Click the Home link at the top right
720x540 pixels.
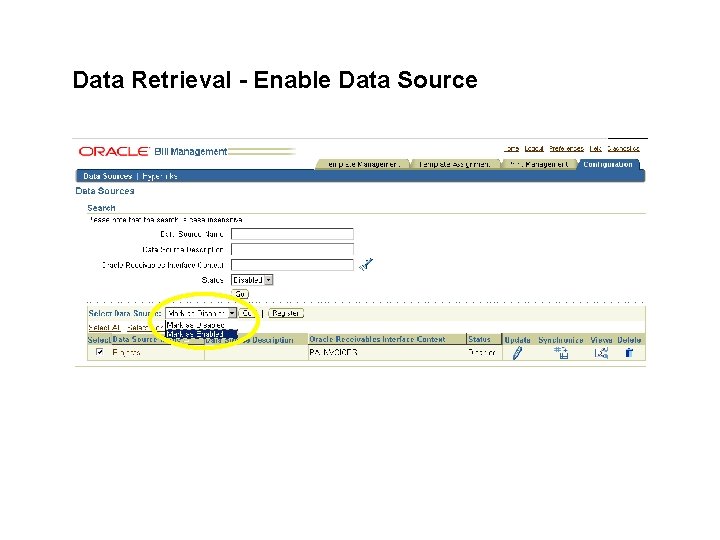[511, 148]
